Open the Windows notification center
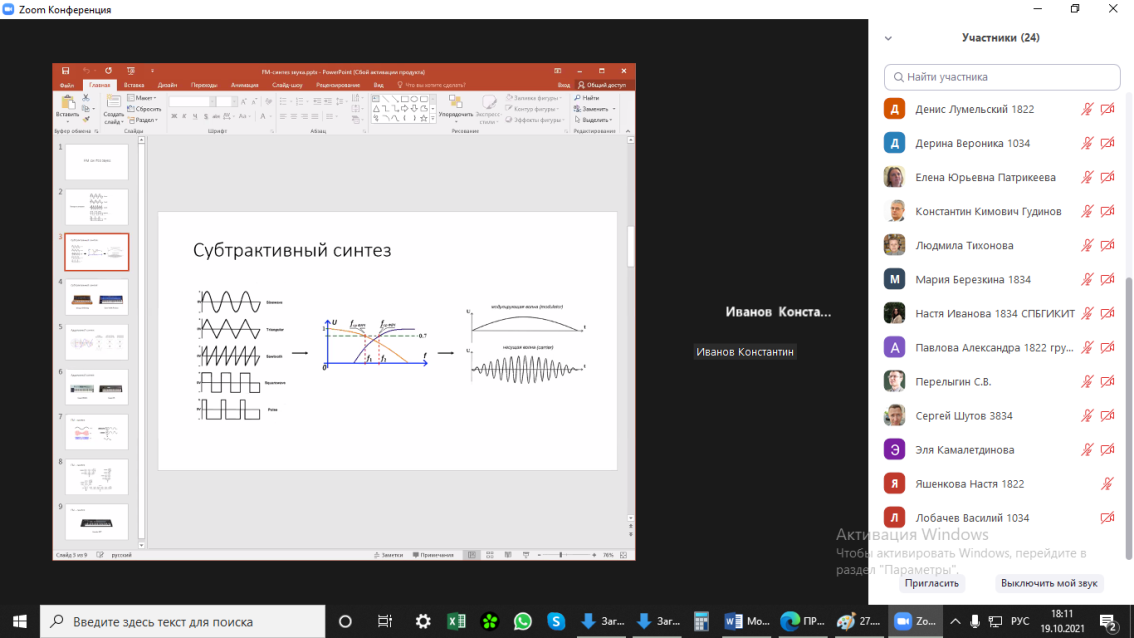Viewport: 1134px width, 638px height. pyautogui.click(x=1107, y=621)
